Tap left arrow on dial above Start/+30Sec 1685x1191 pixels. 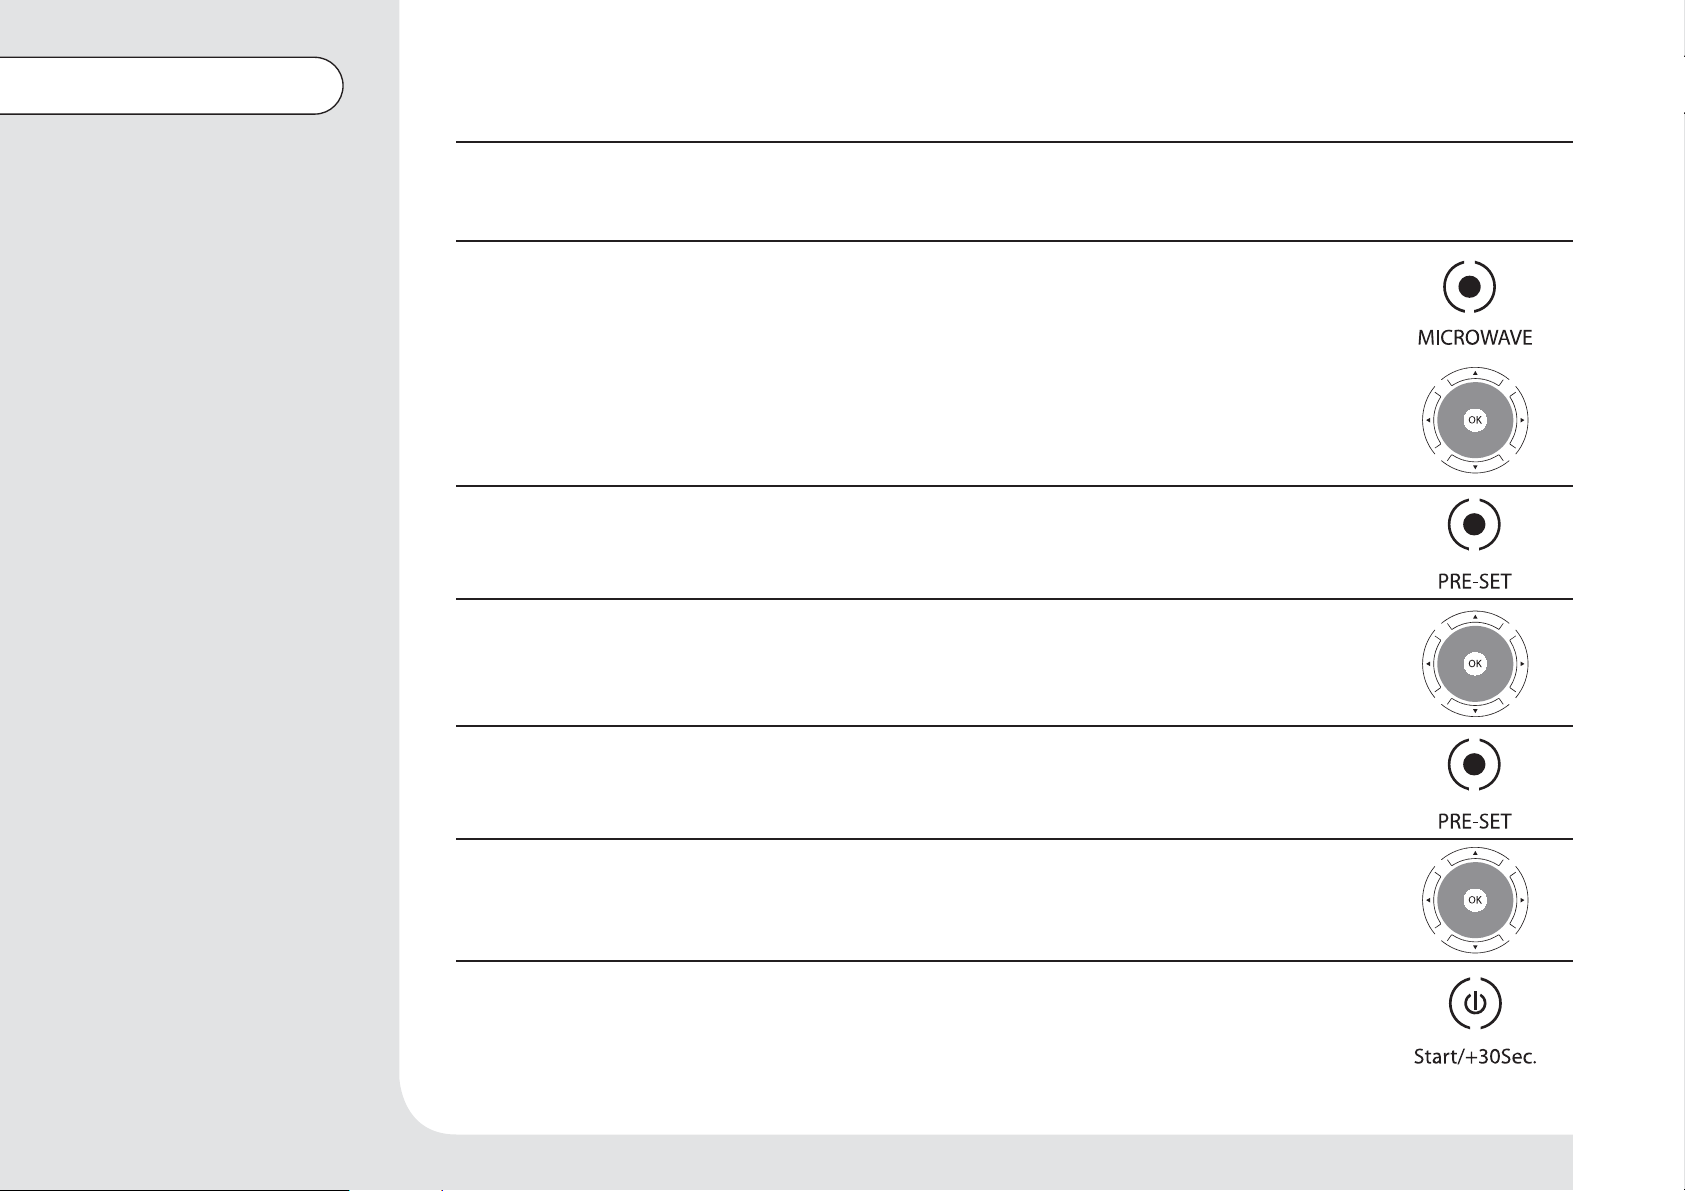[1428, 900]
